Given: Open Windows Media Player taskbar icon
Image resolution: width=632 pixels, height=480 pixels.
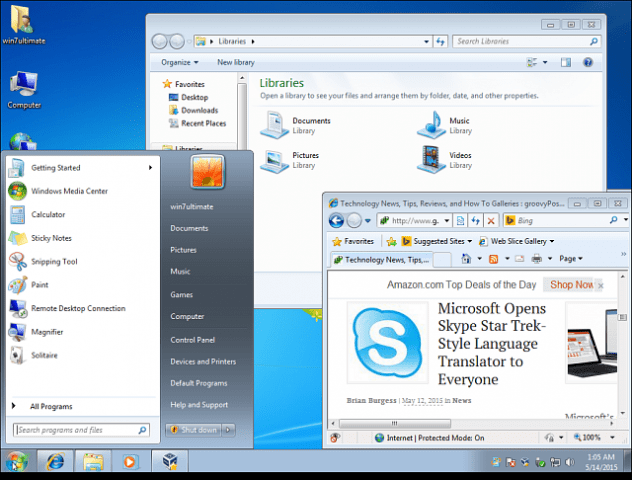Looking at the screenshot, I should point(129,461).
